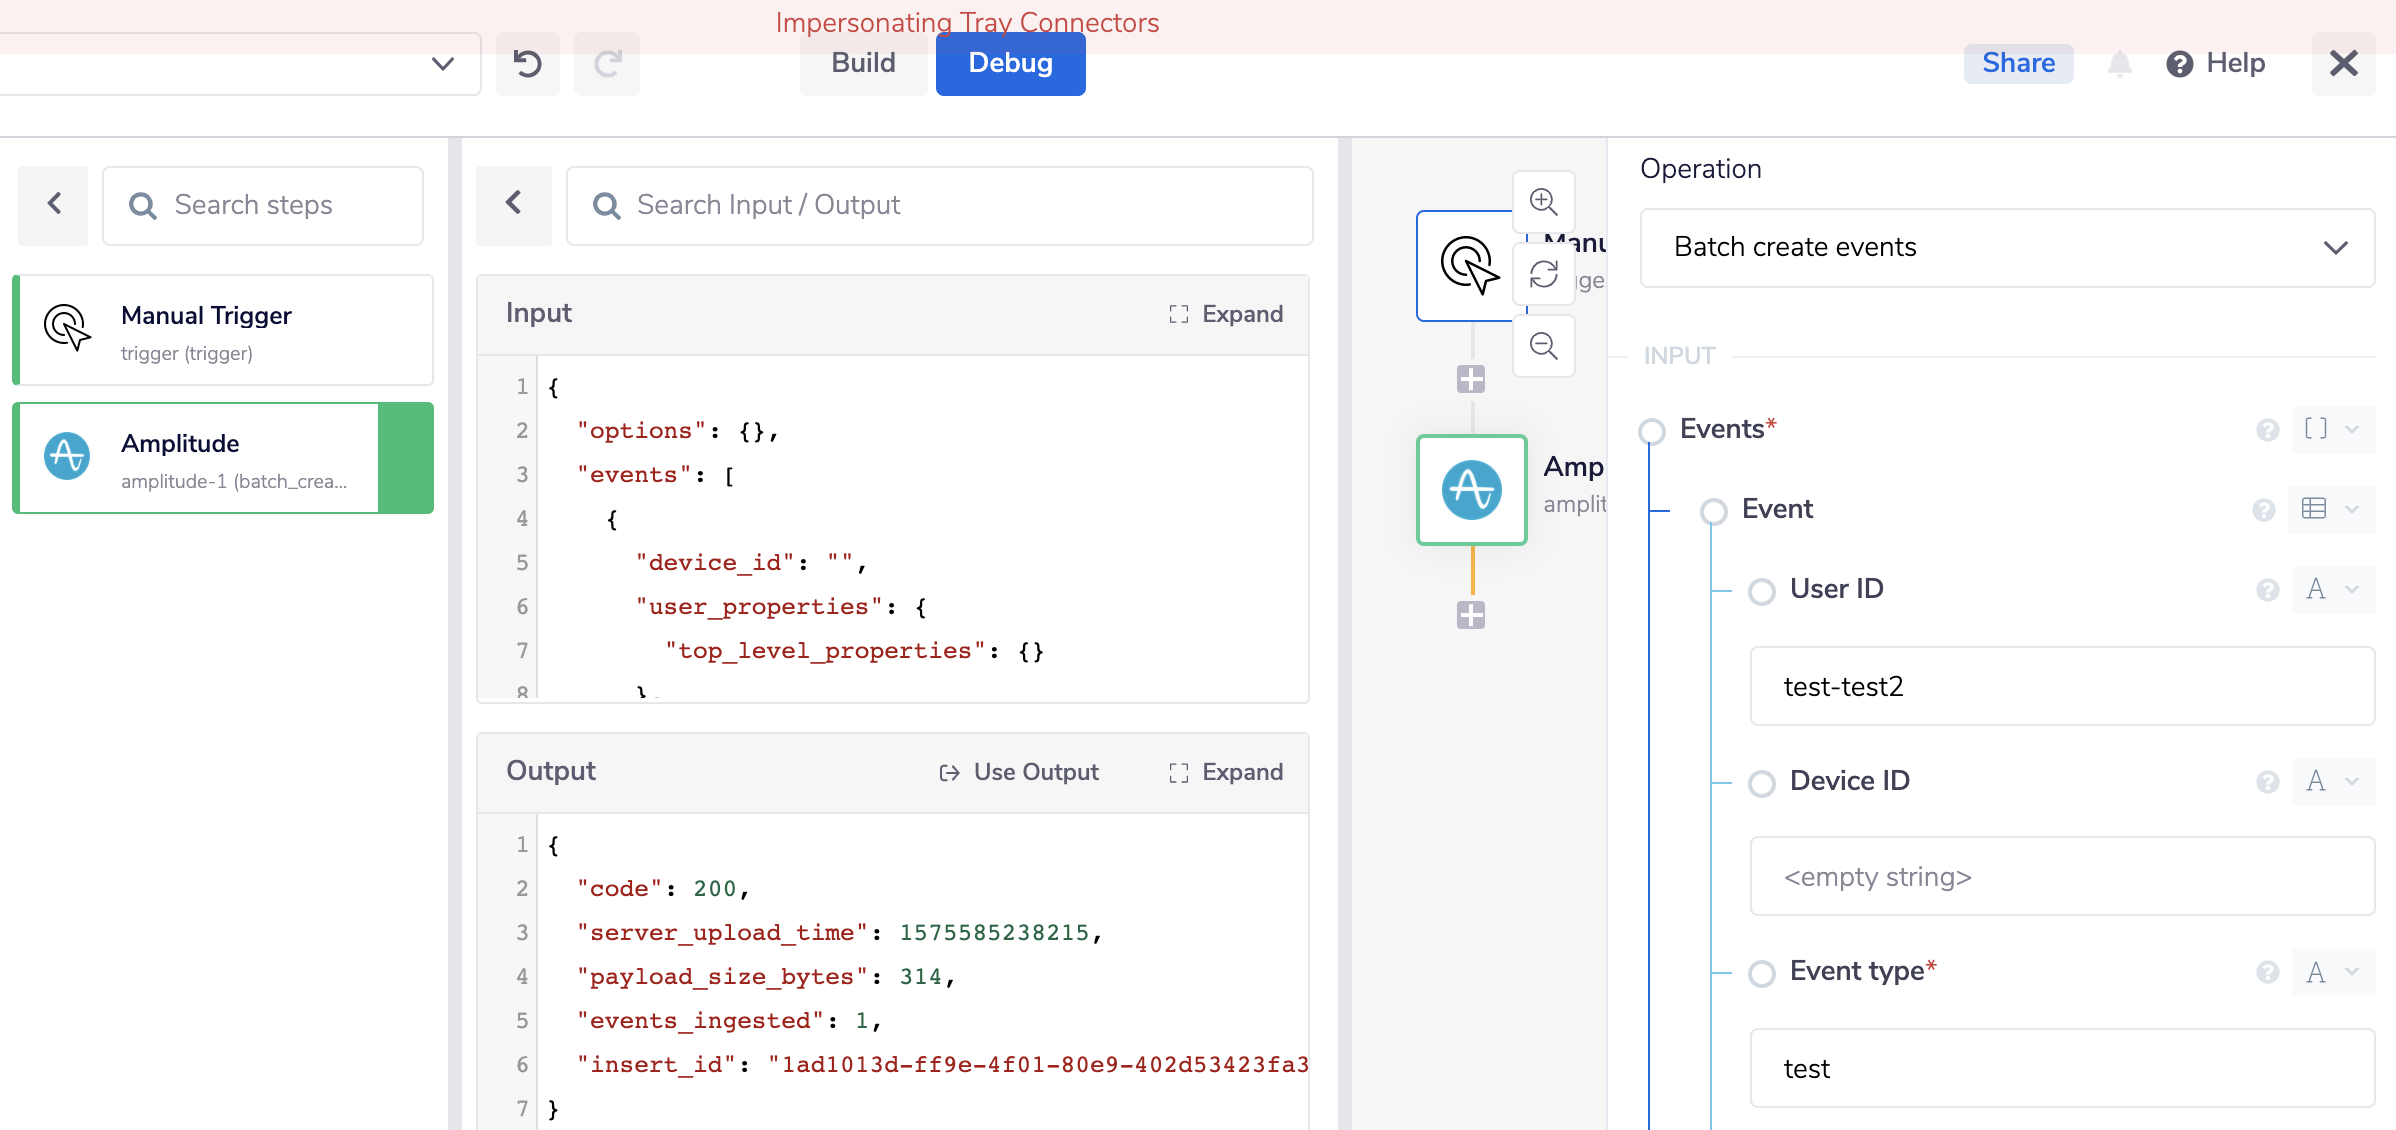Click the canvas zoom out magnifier

1544,346
